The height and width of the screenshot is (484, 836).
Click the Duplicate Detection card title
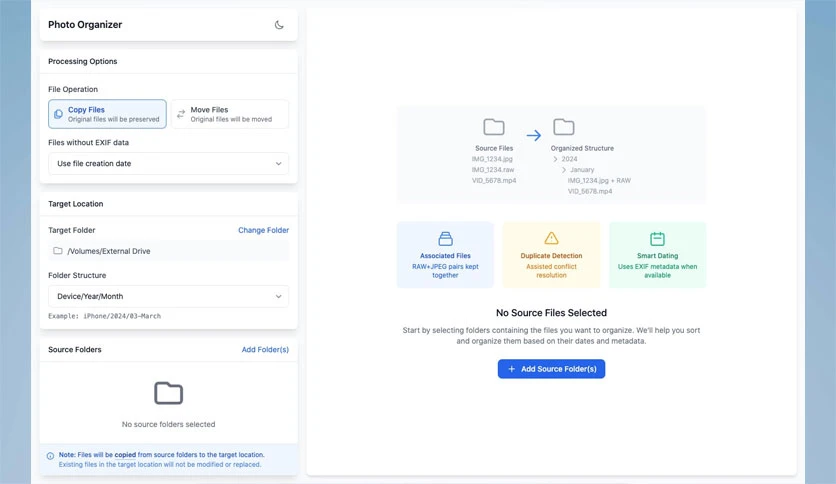[x=551, y=256]
